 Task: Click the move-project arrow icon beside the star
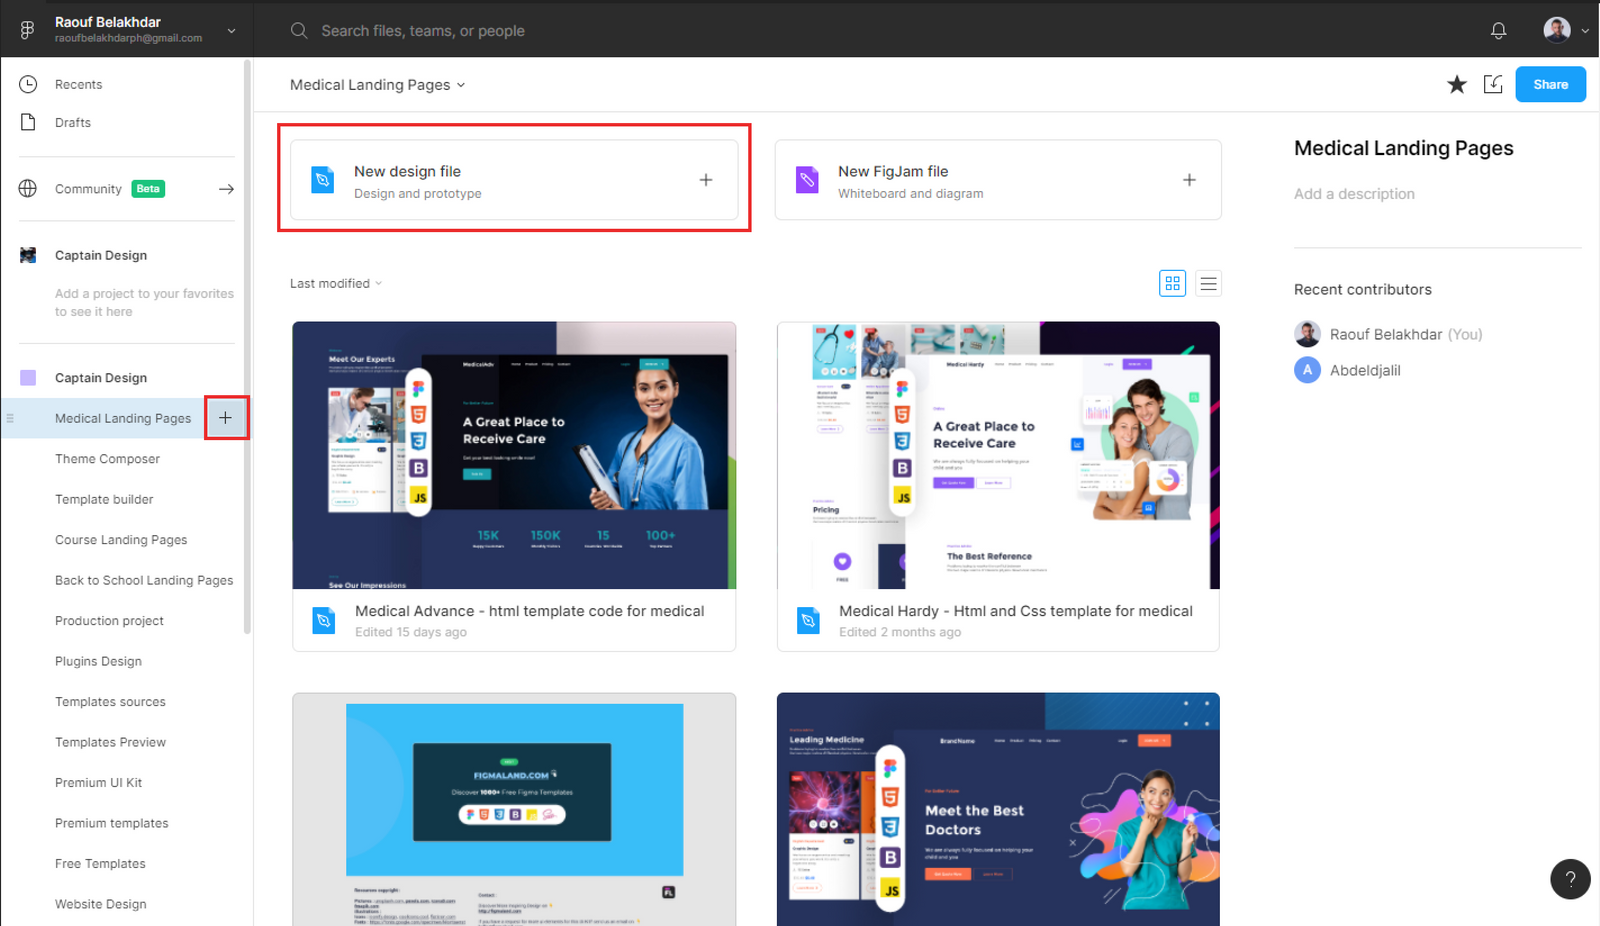tap(1492, 84)
